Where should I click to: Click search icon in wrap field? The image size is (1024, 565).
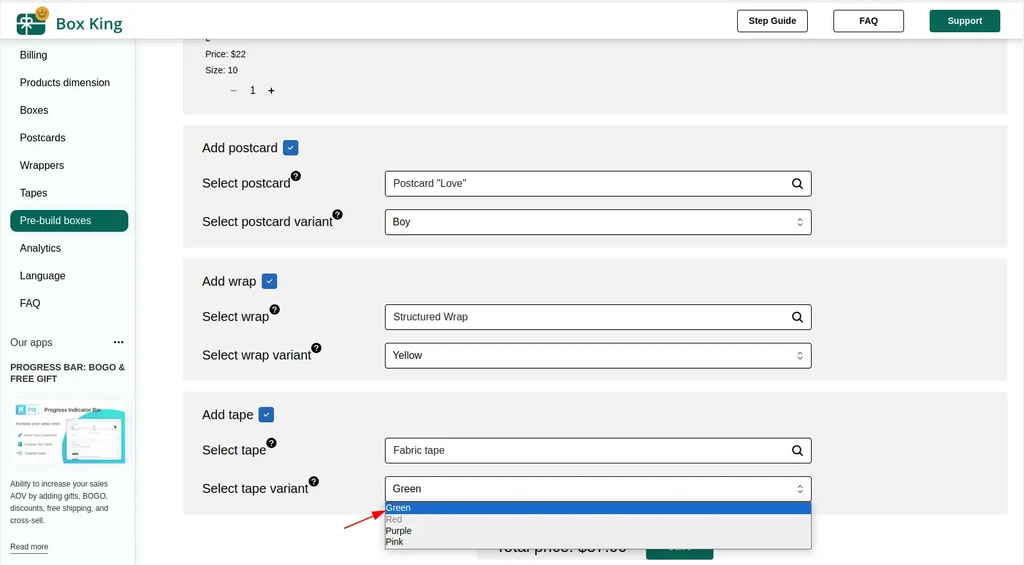(797, 317)
